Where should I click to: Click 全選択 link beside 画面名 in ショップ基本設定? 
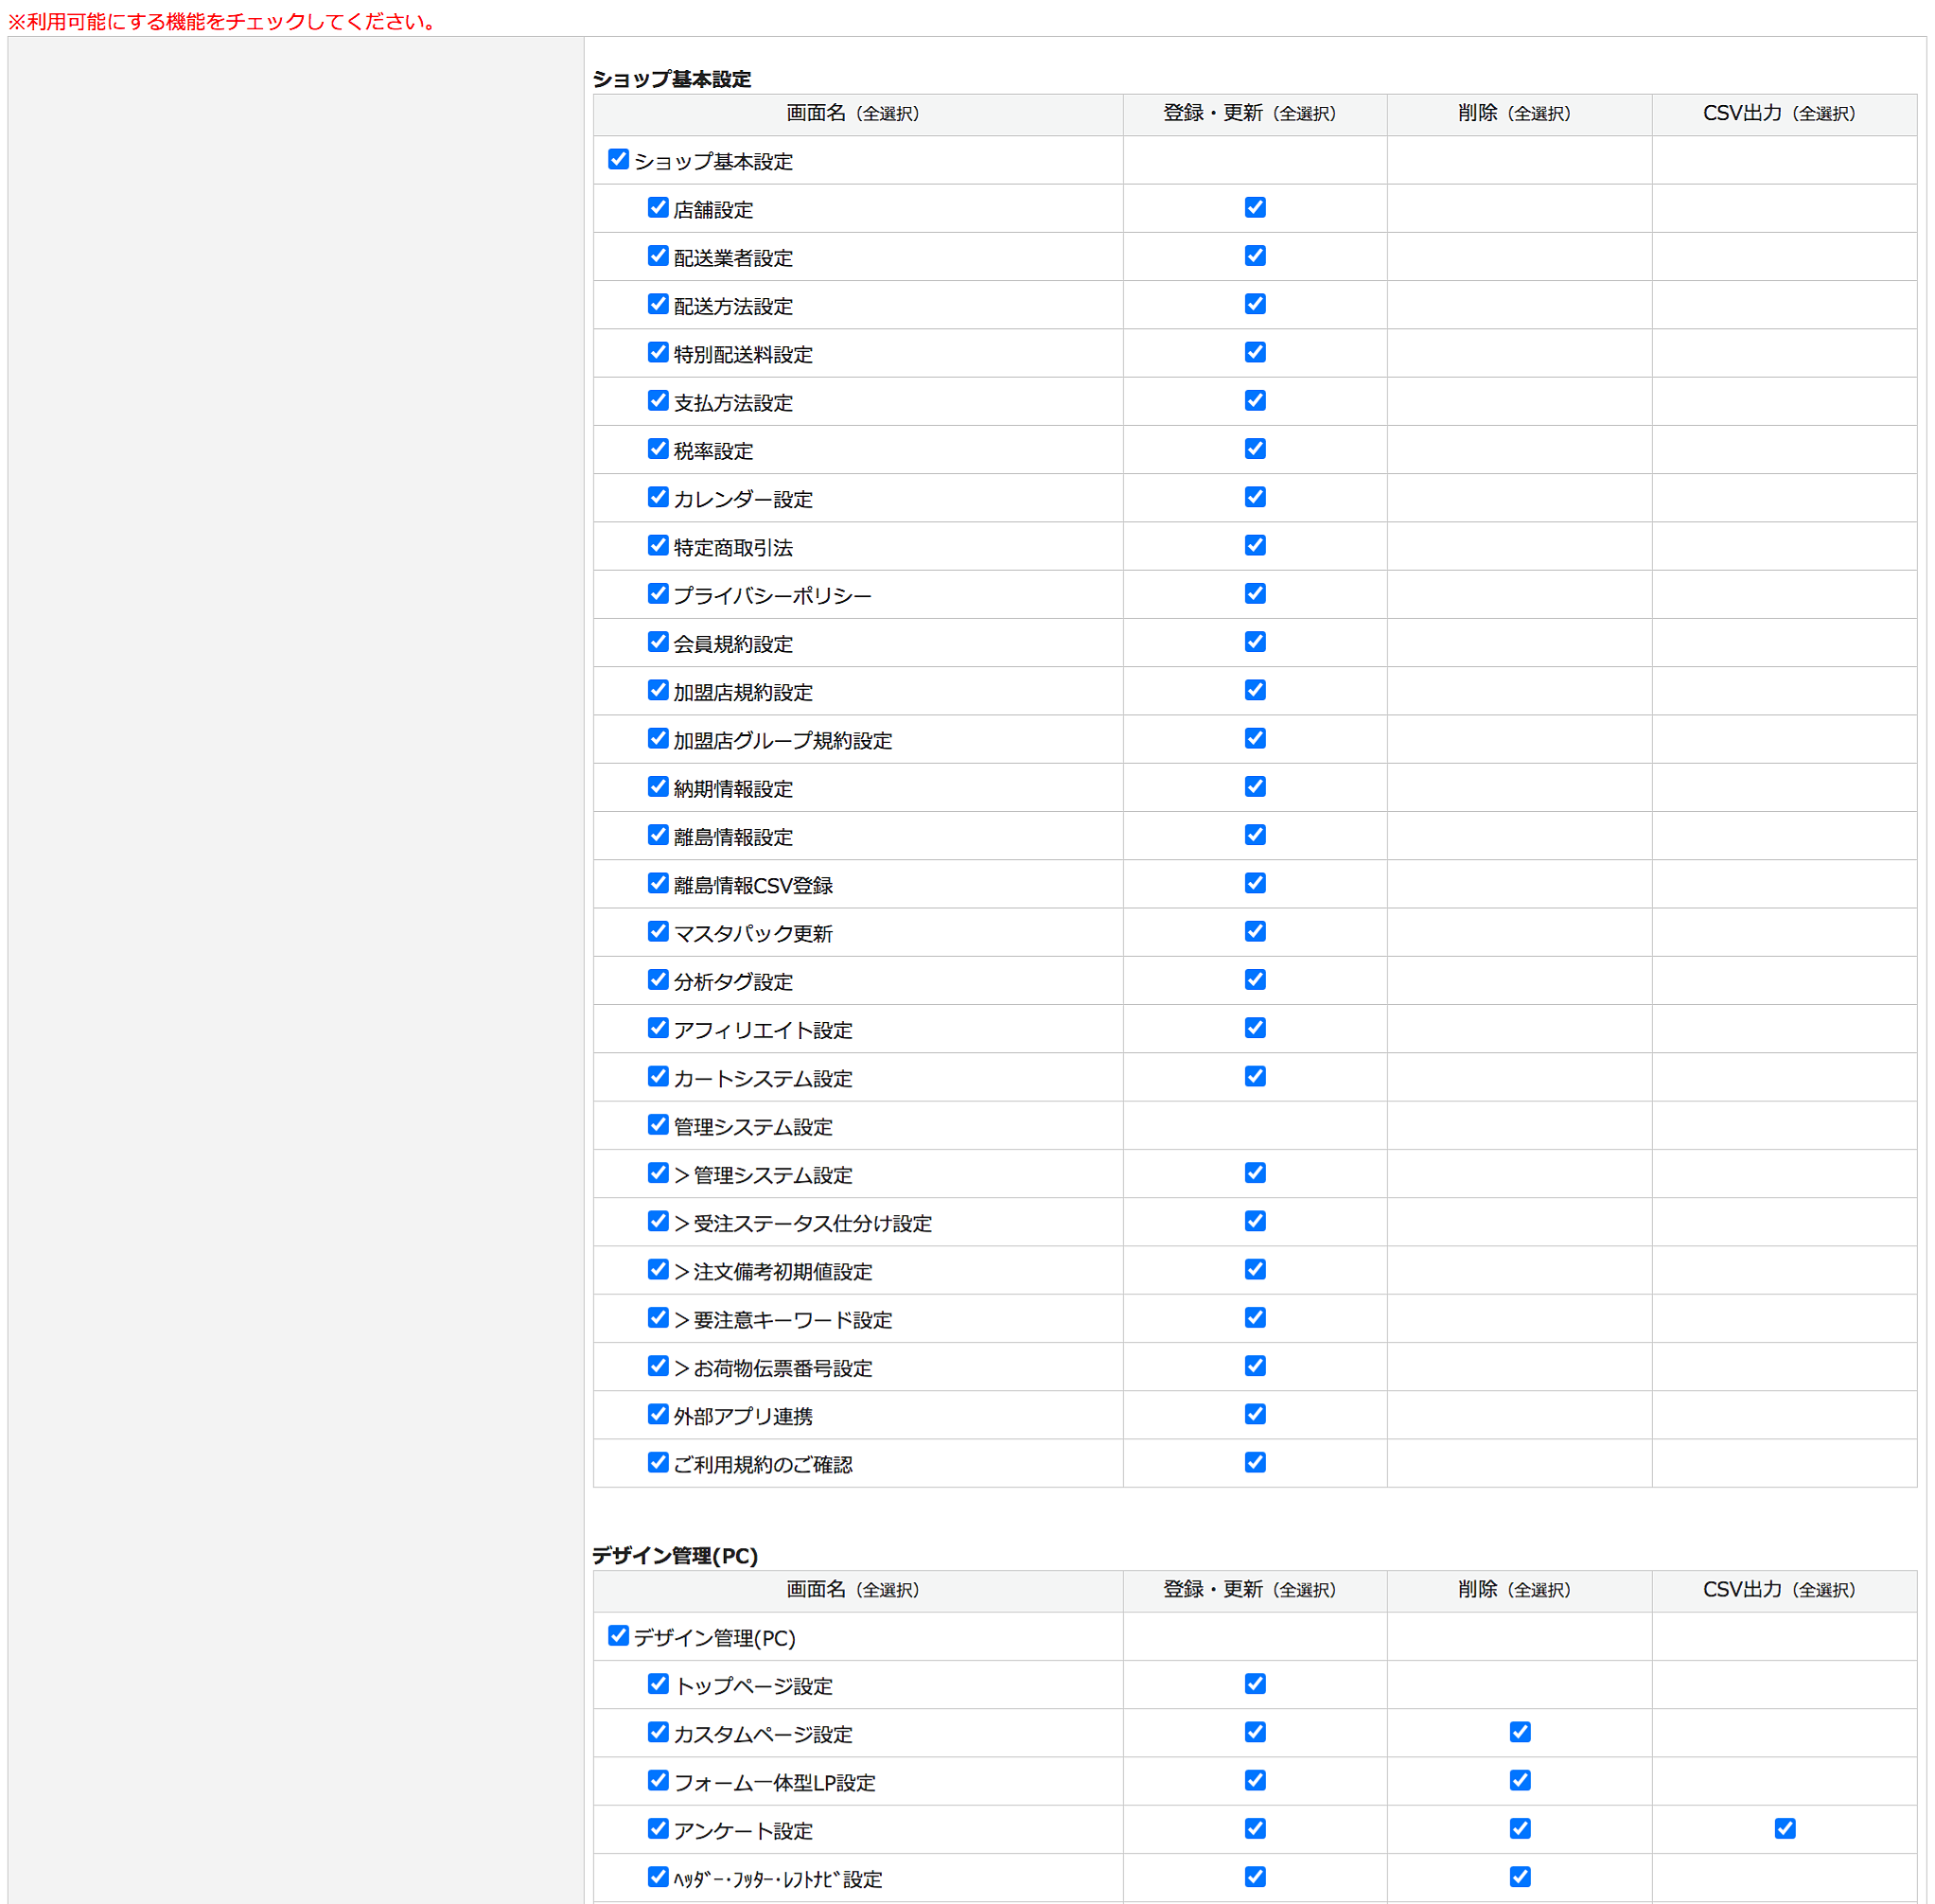(x=888, y=114)
